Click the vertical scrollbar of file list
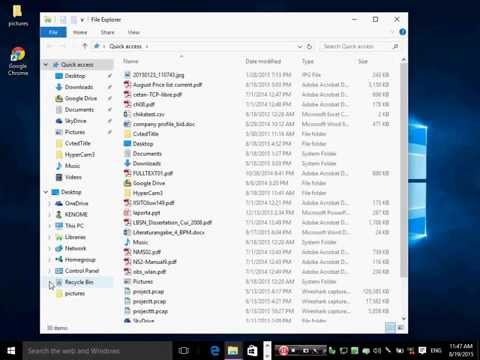This screenshot has width=480, height=360. (x=404, y=170)
